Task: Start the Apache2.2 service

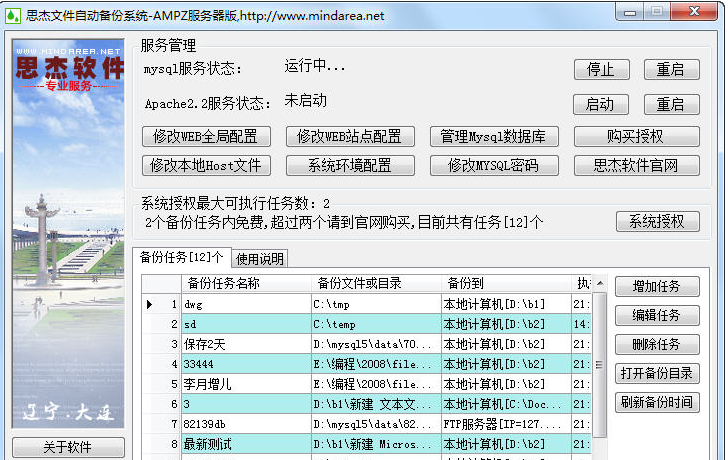Action: point(600,104)
